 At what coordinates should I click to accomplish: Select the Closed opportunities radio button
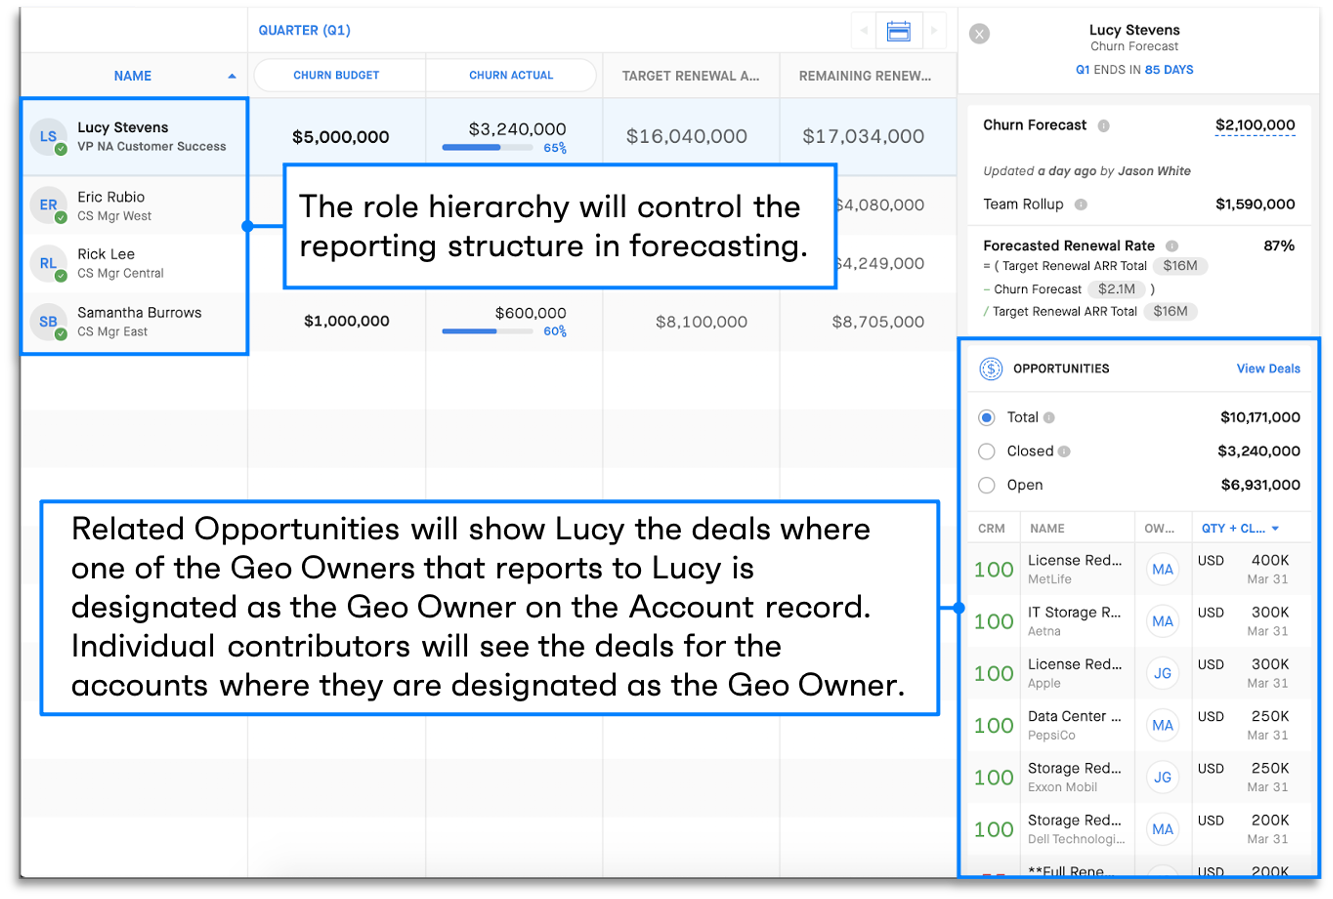(x=987, y=452)
